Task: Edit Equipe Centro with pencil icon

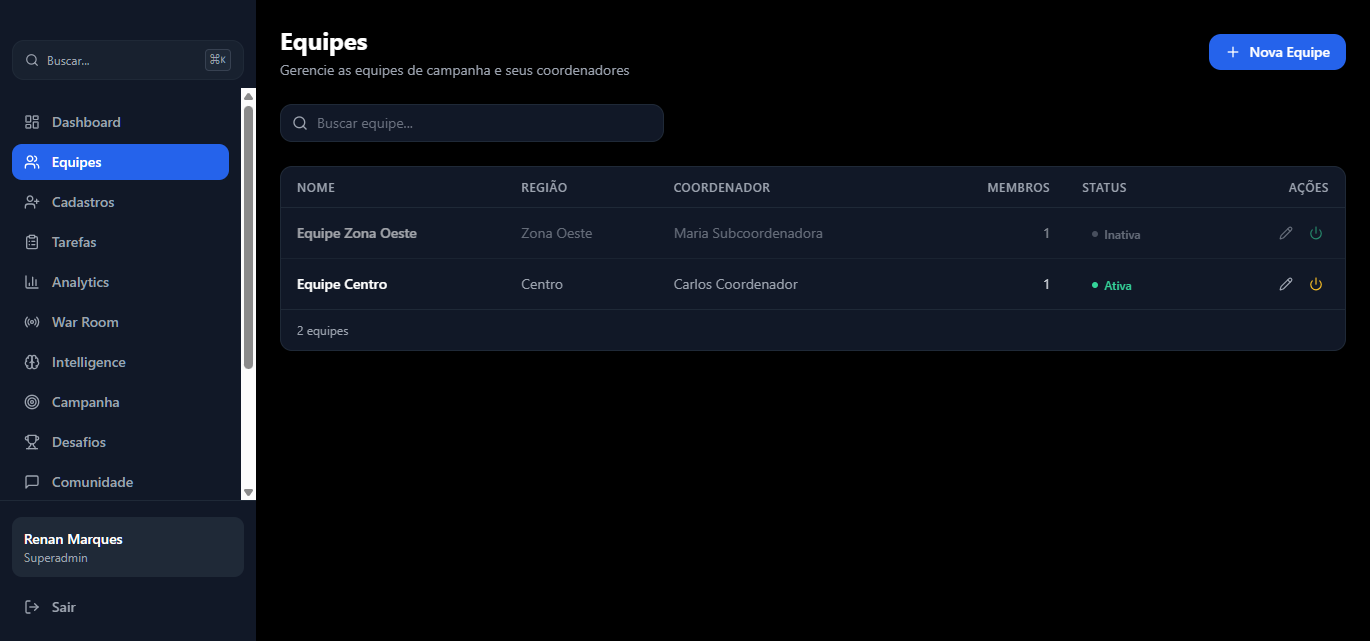Action: (x=1286, y=284)
